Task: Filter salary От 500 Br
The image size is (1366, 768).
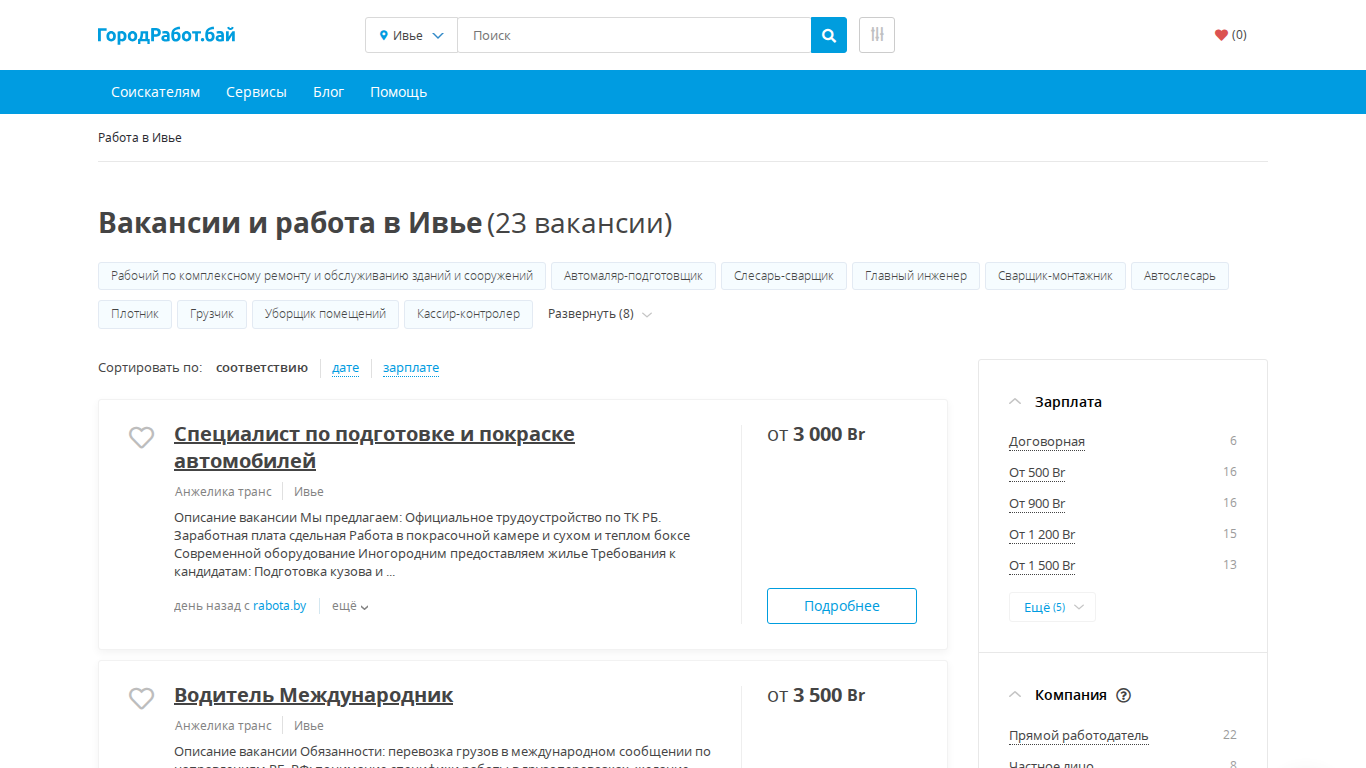Action: pos(1037,472)
